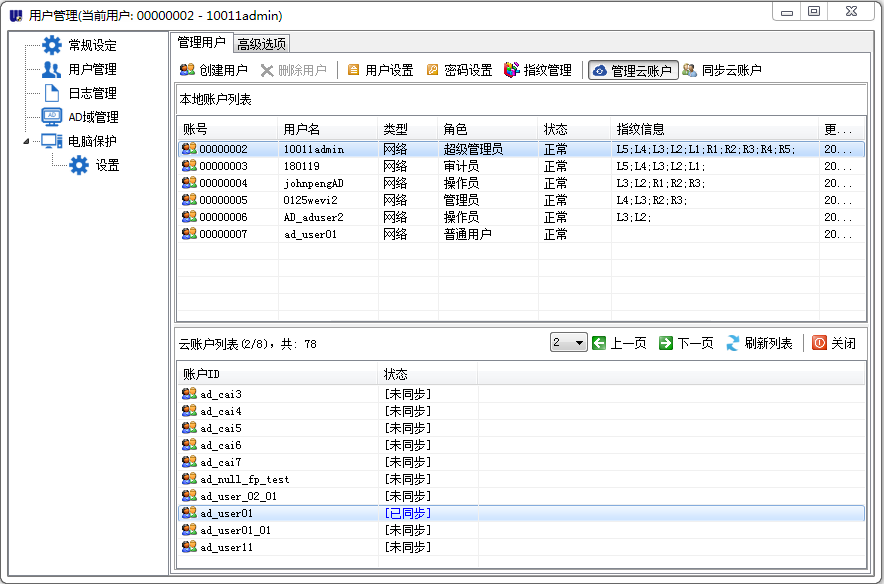Viewport: 884px width, 584px height.
Task: Select user icon of account 00000007
Action: pyautogui.click(x=189, y=233)
